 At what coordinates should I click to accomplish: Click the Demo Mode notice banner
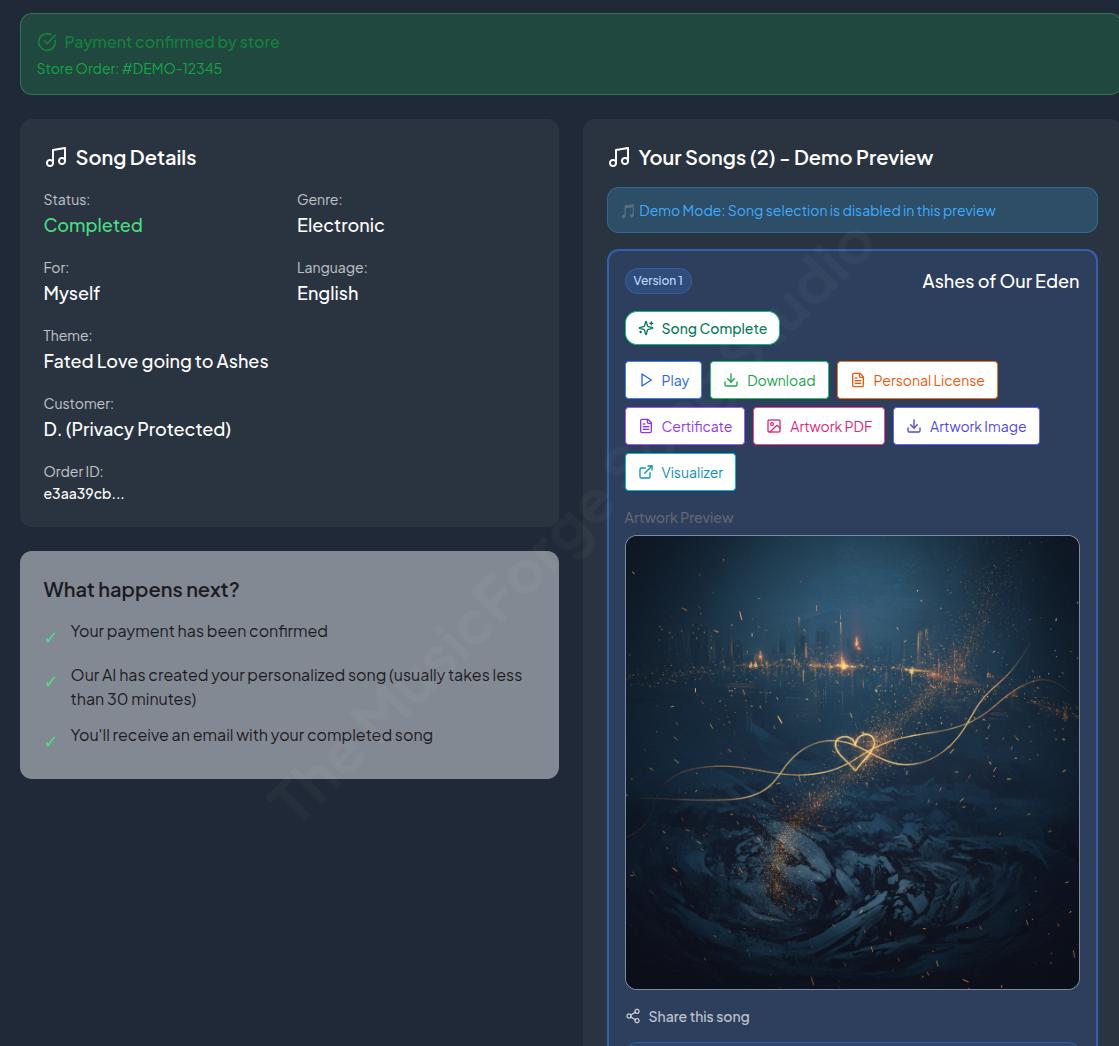pyautogui.click(x=852, y=211)
